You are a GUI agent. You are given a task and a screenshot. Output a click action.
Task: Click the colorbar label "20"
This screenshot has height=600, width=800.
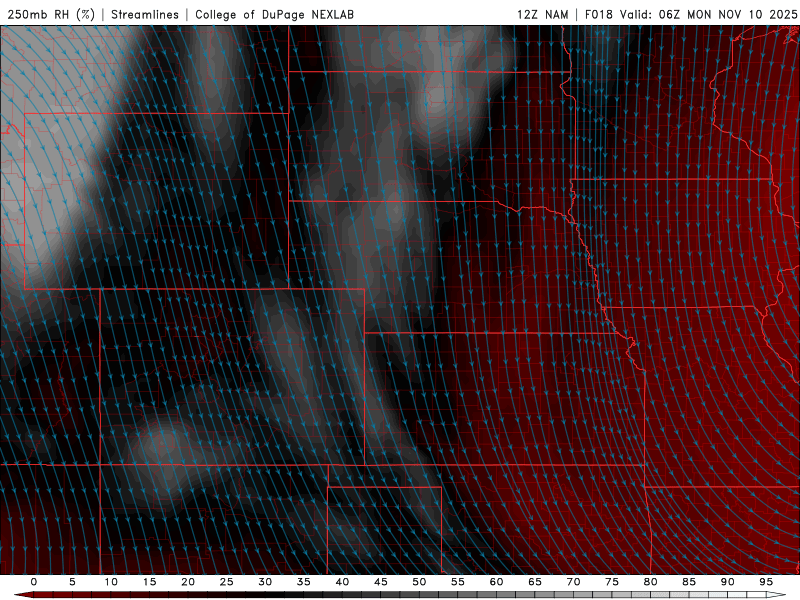point(188,582)
